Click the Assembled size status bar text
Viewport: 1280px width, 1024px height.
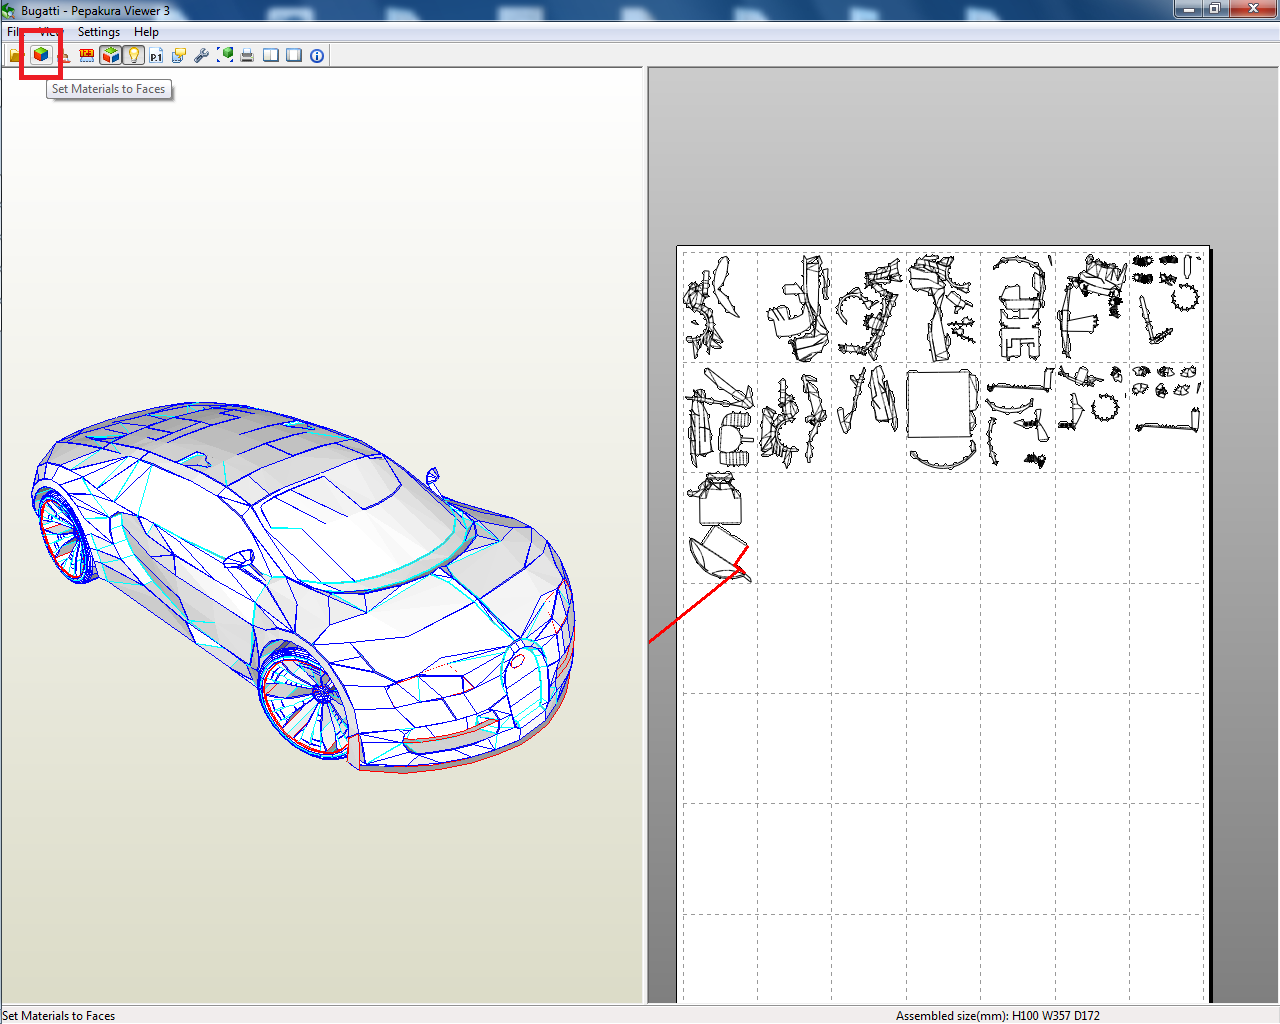point(997,1016)
